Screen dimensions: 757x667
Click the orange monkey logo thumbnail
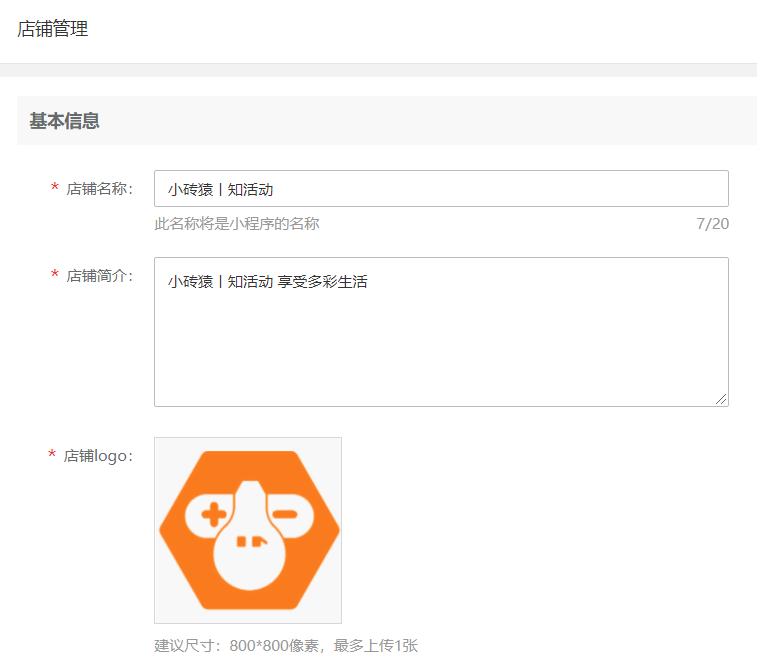(248, 530)
